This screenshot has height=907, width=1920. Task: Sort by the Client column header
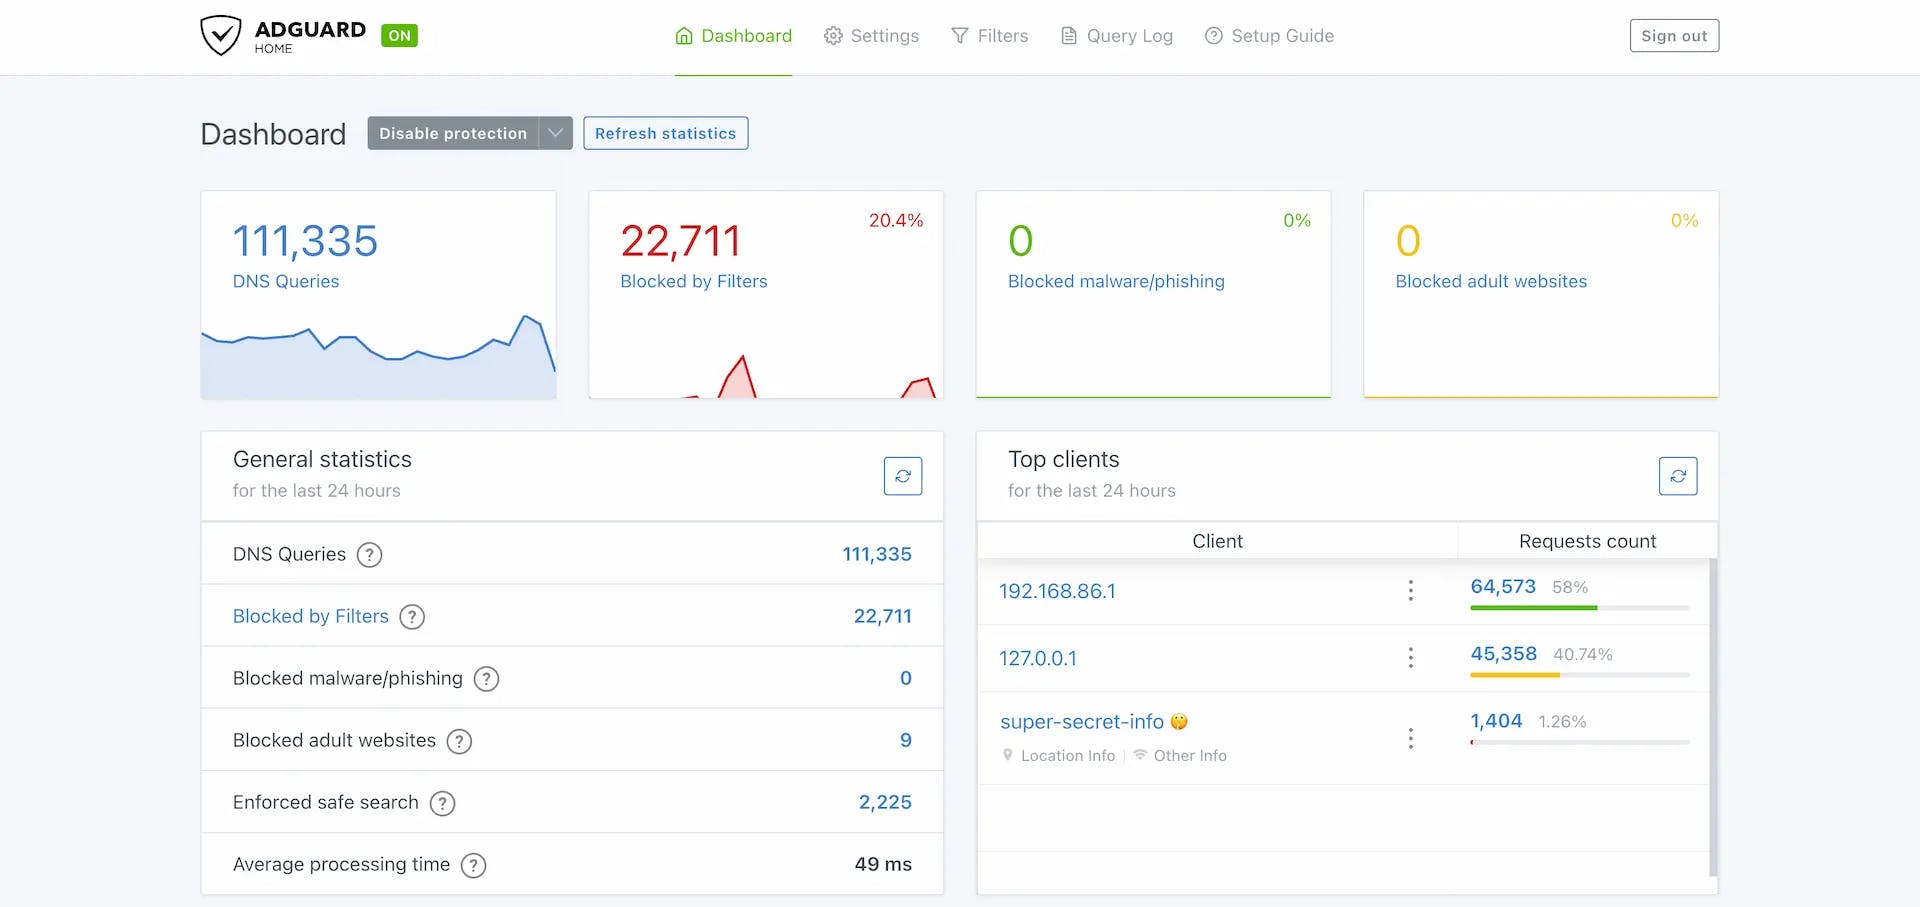tap(1217, 541)
